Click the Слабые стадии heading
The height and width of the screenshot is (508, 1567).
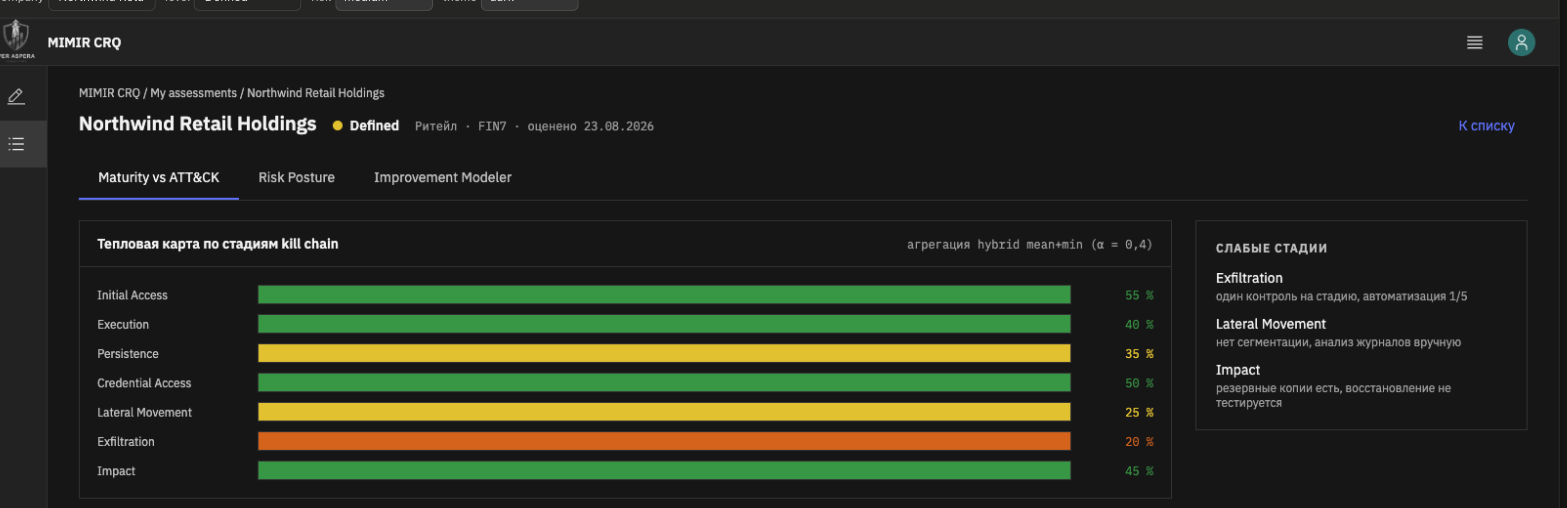tap(1271, 248)
